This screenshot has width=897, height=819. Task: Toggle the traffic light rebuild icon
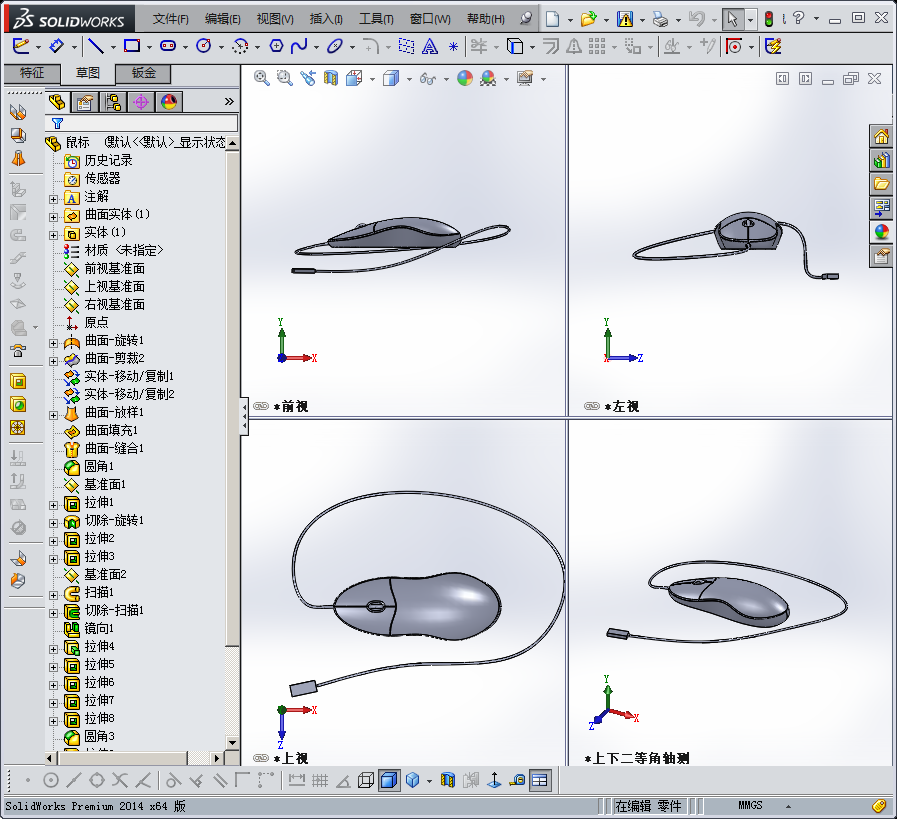(769, 19)
